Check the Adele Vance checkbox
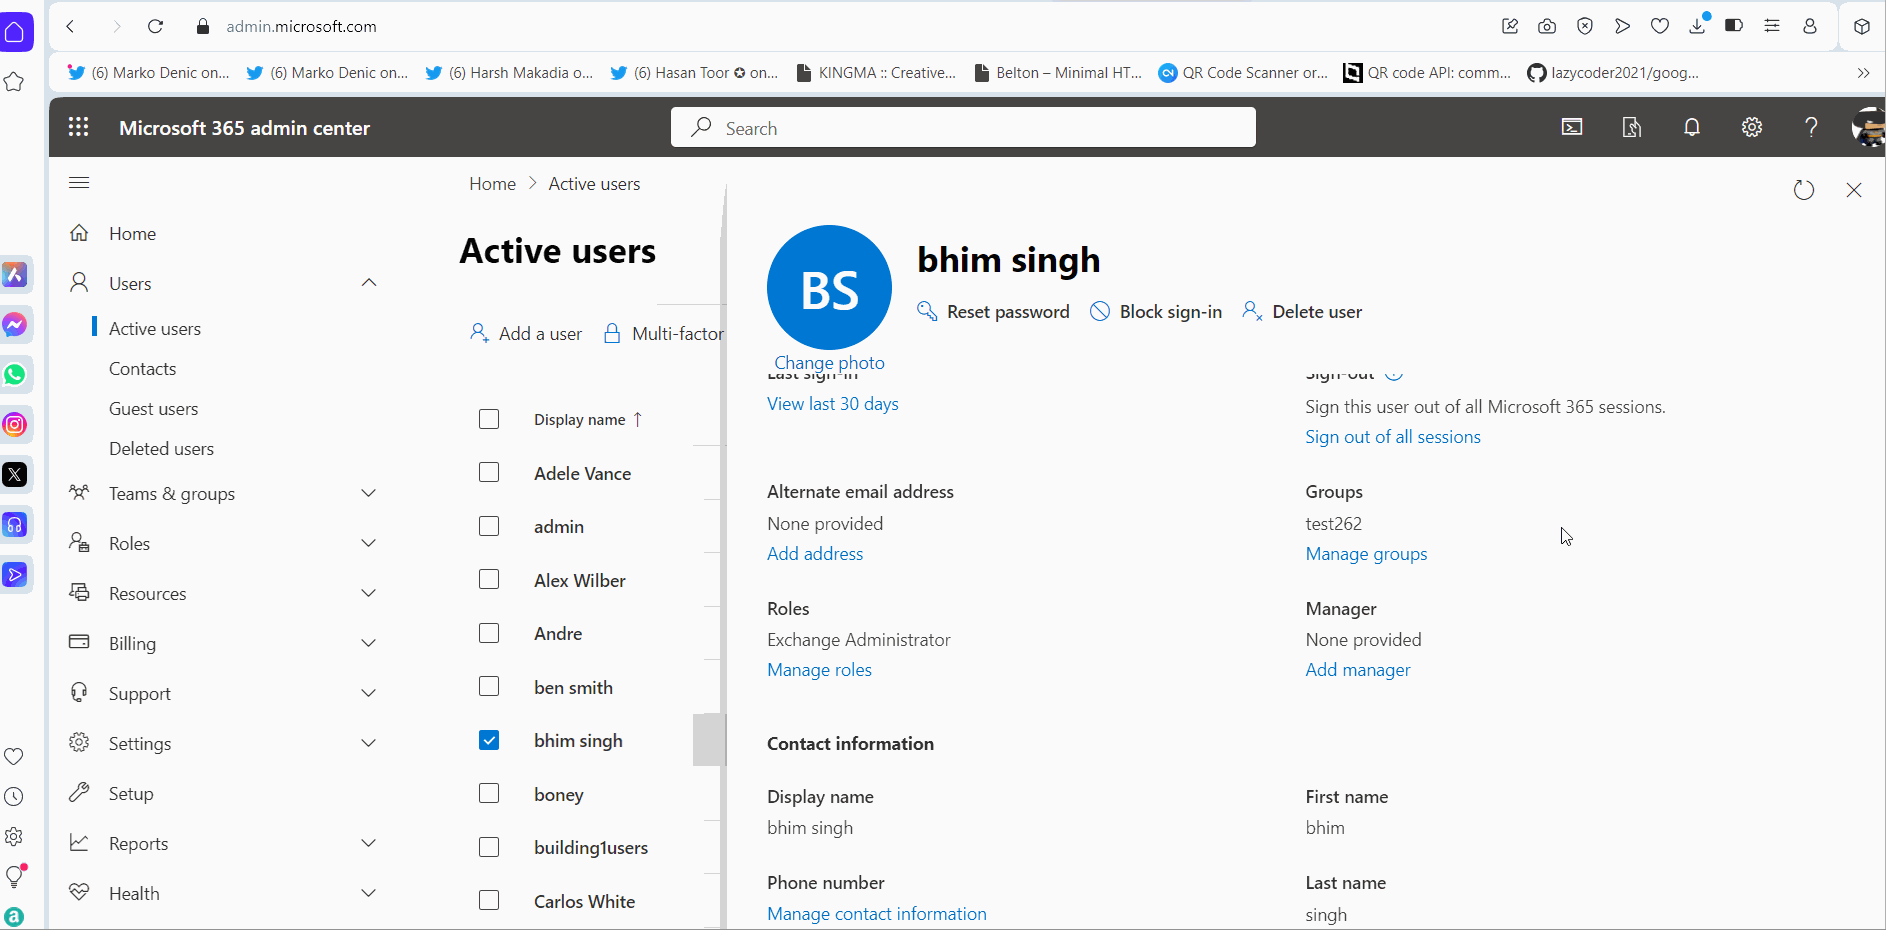Image resolution: width=1886 pixels, height=930 pixels. [x=489, y=472]
